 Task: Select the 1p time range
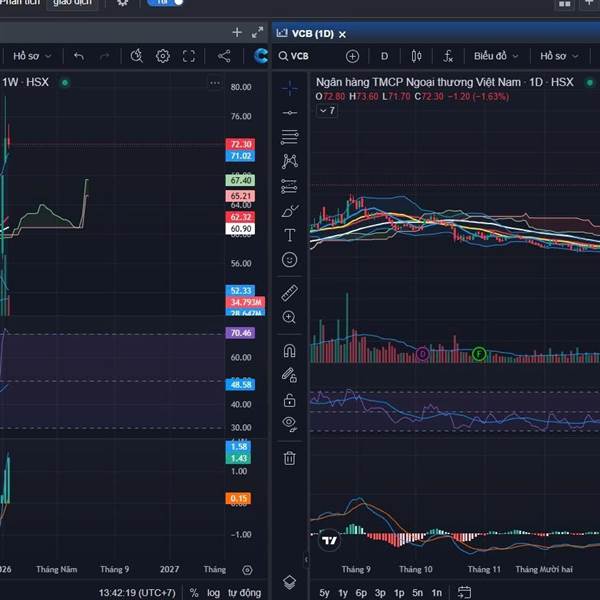[399, 593]
